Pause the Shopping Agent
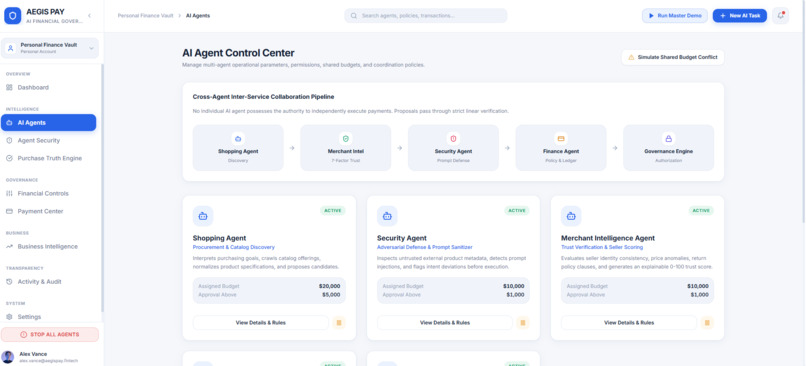806x366 pixels. click(x=339, y=323)
